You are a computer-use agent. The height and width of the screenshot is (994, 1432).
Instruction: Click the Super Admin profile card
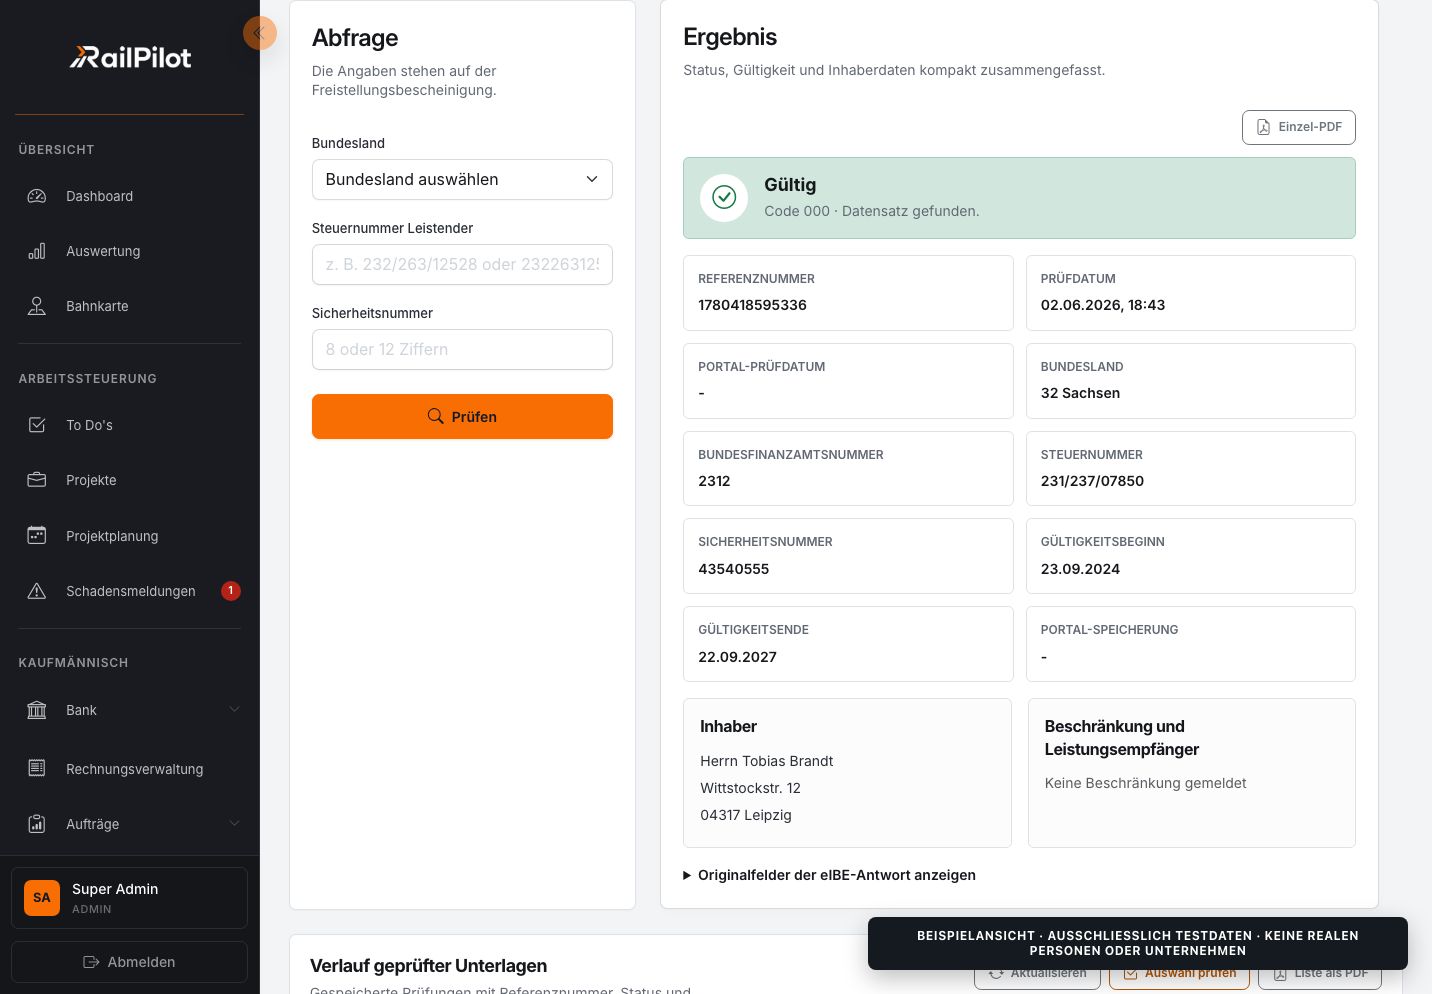click(129, 898)
